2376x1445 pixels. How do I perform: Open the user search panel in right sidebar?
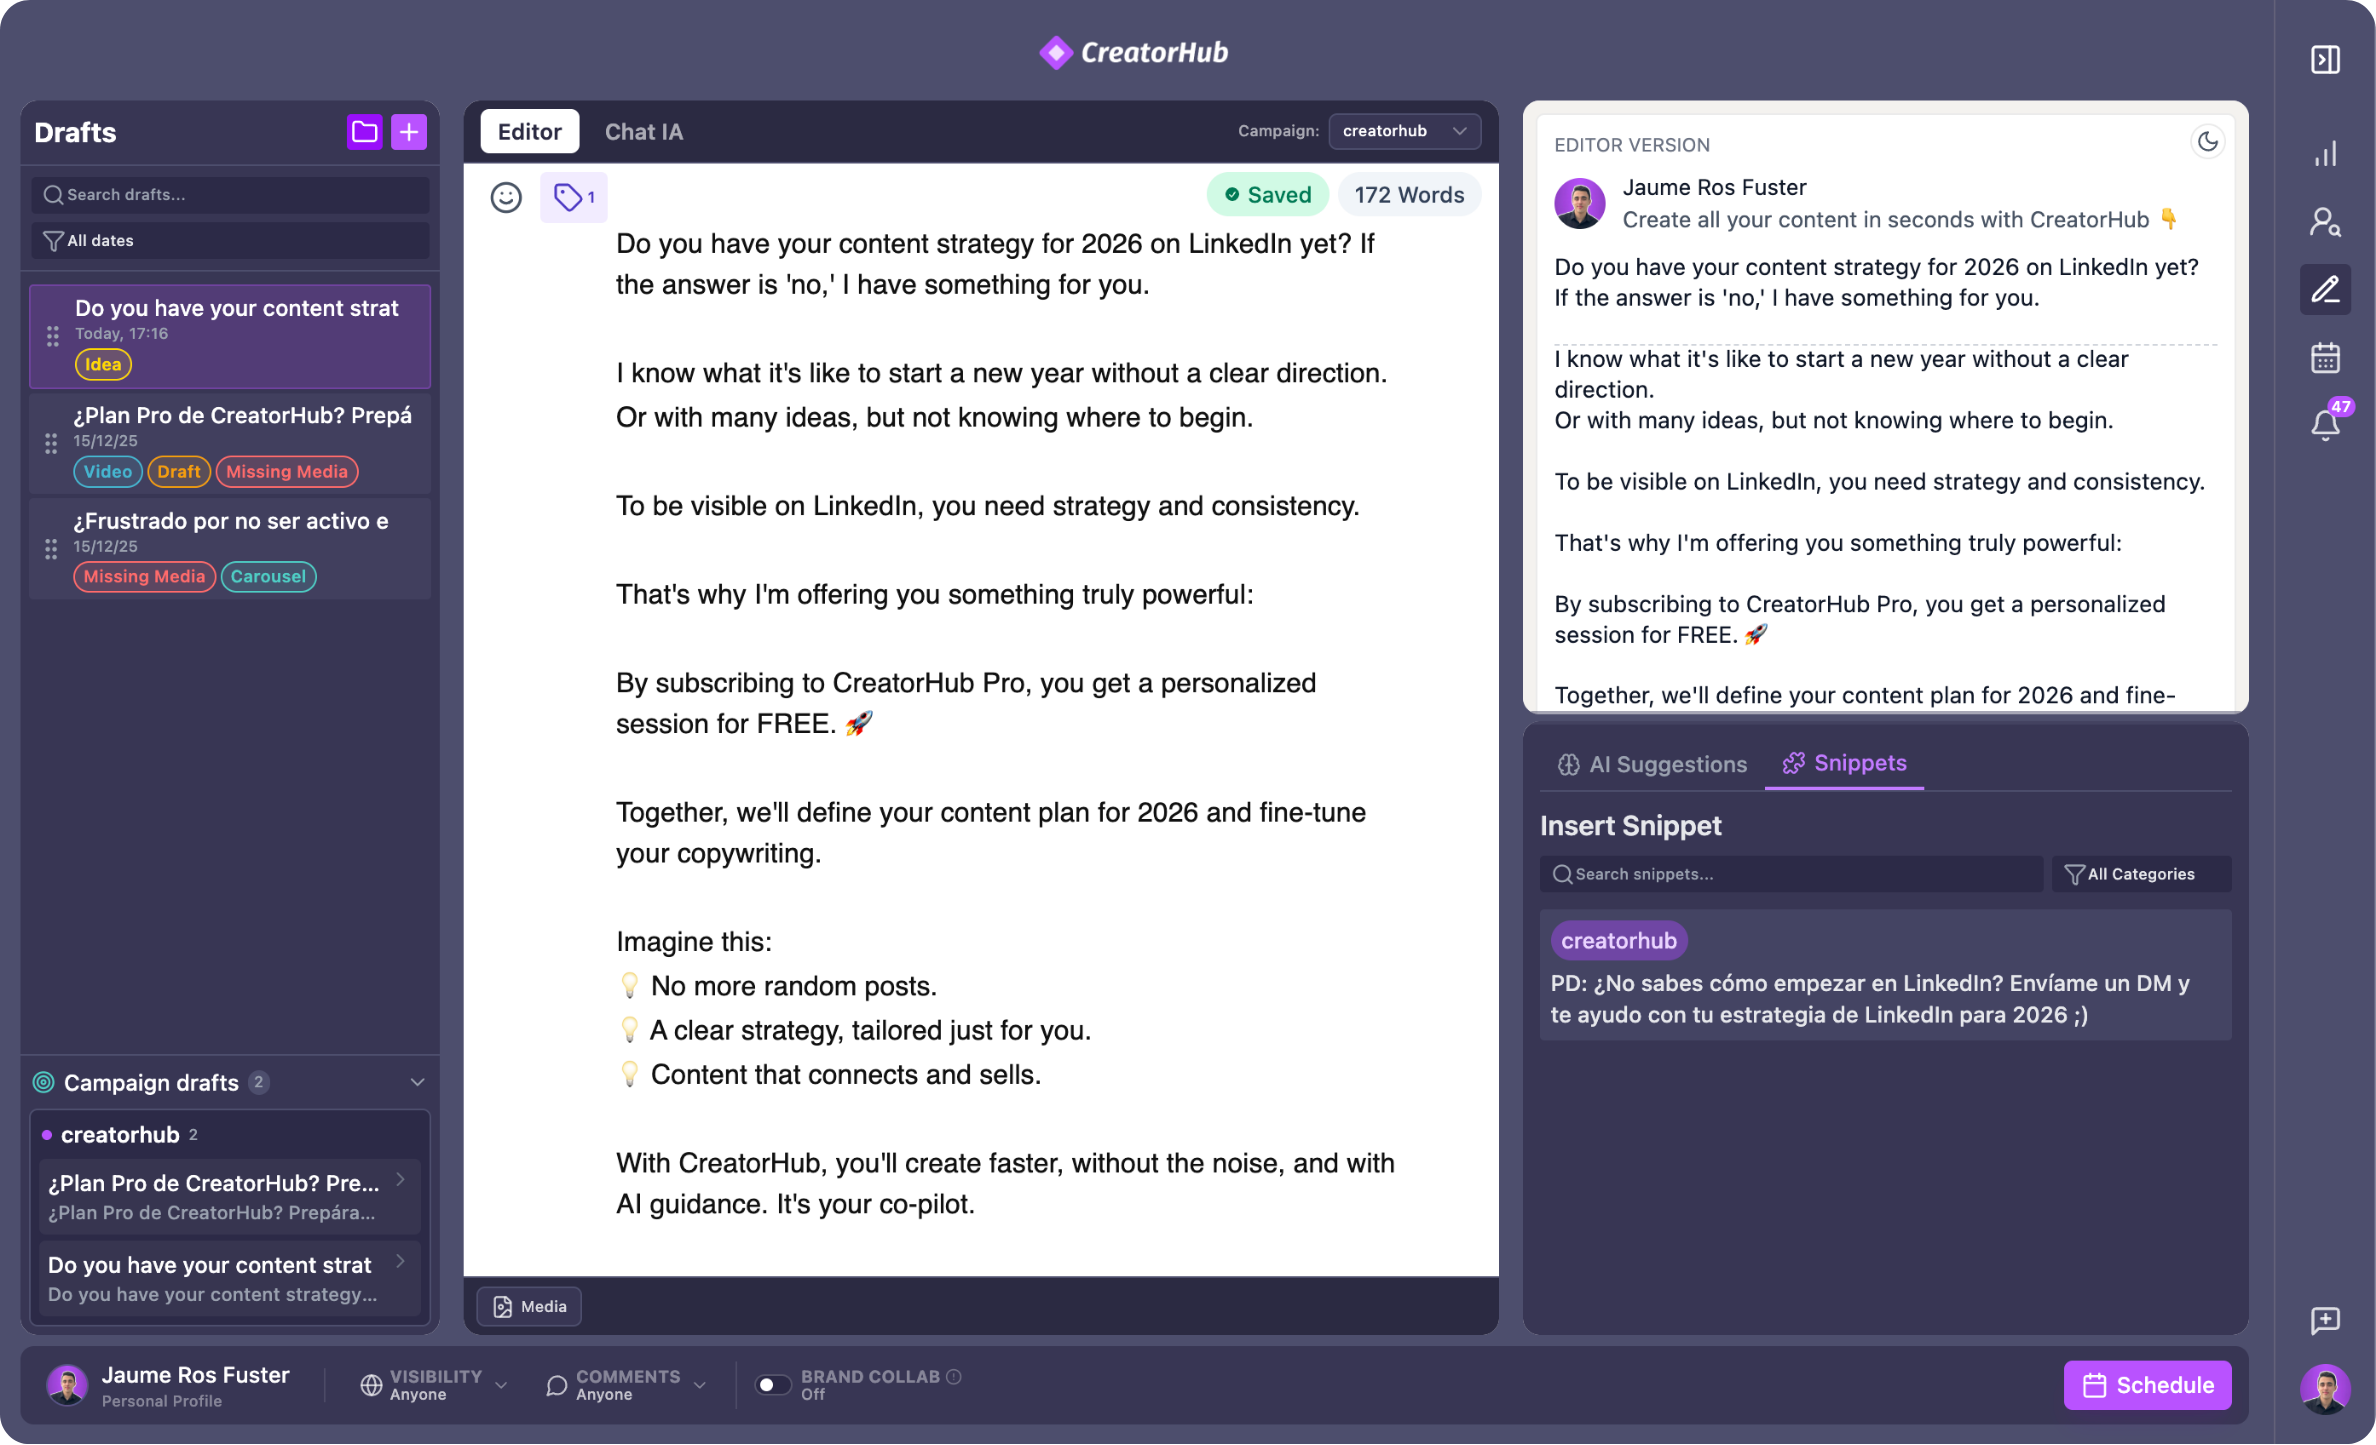click(2325, 222)
